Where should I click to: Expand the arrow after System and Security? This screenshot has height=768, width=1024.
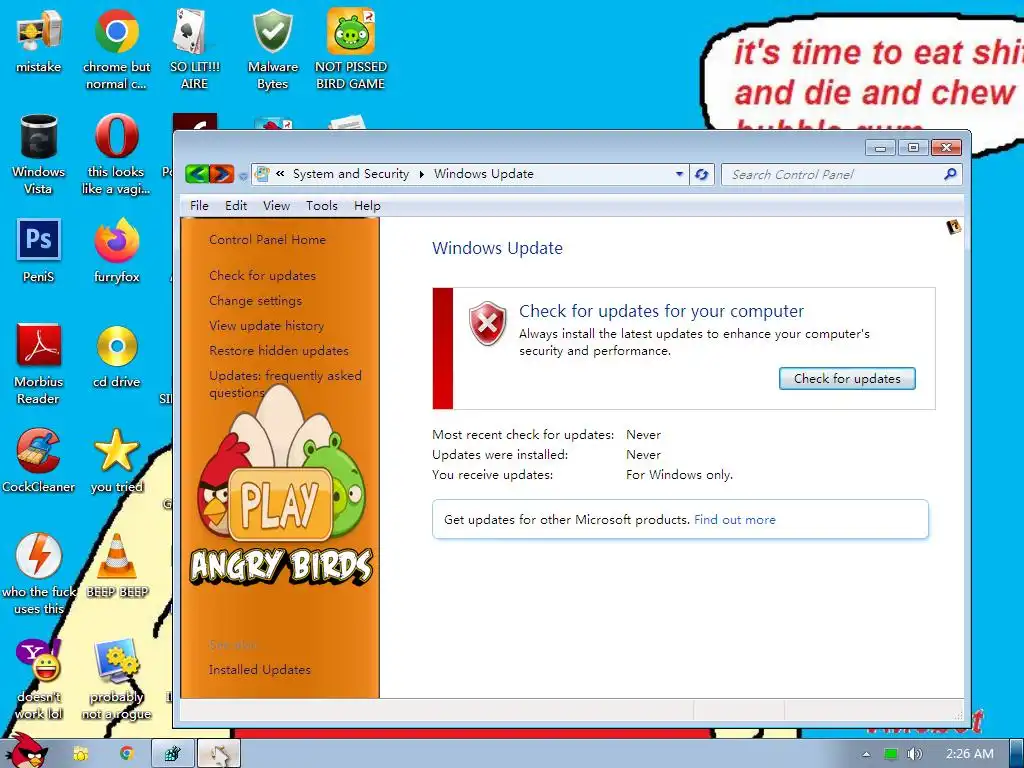pos(421,174)
